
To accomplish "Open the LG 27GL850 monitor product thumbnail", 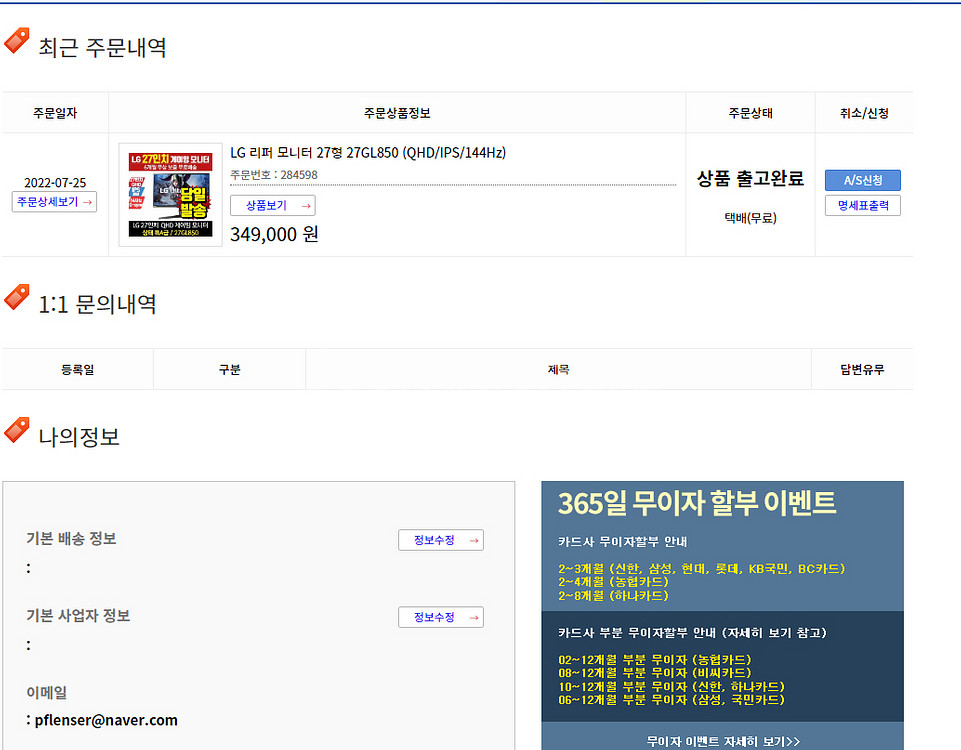I will click(170, 195).
